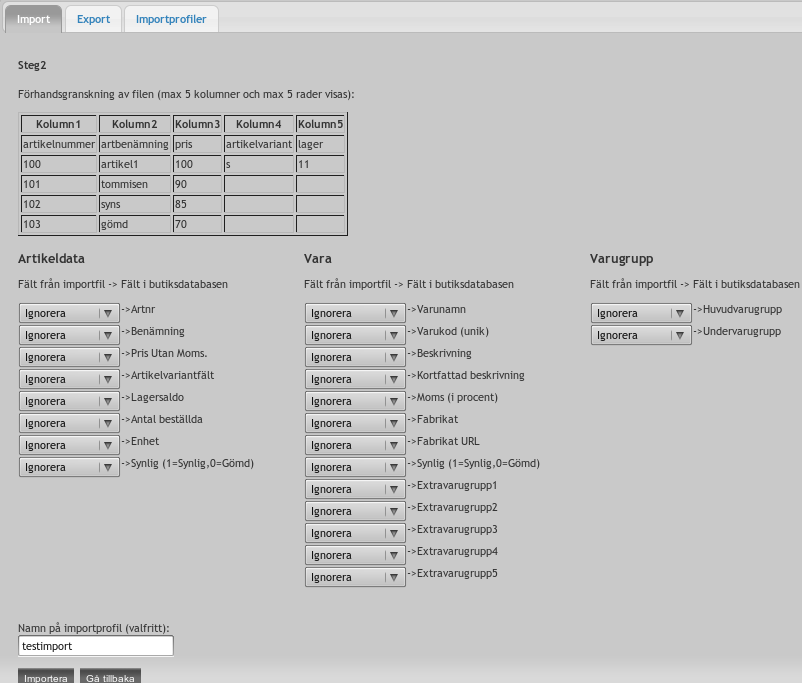The width and height of the screenshot is (802, 683).
Task: Switch to the Import tab
Action: (33, 19)
